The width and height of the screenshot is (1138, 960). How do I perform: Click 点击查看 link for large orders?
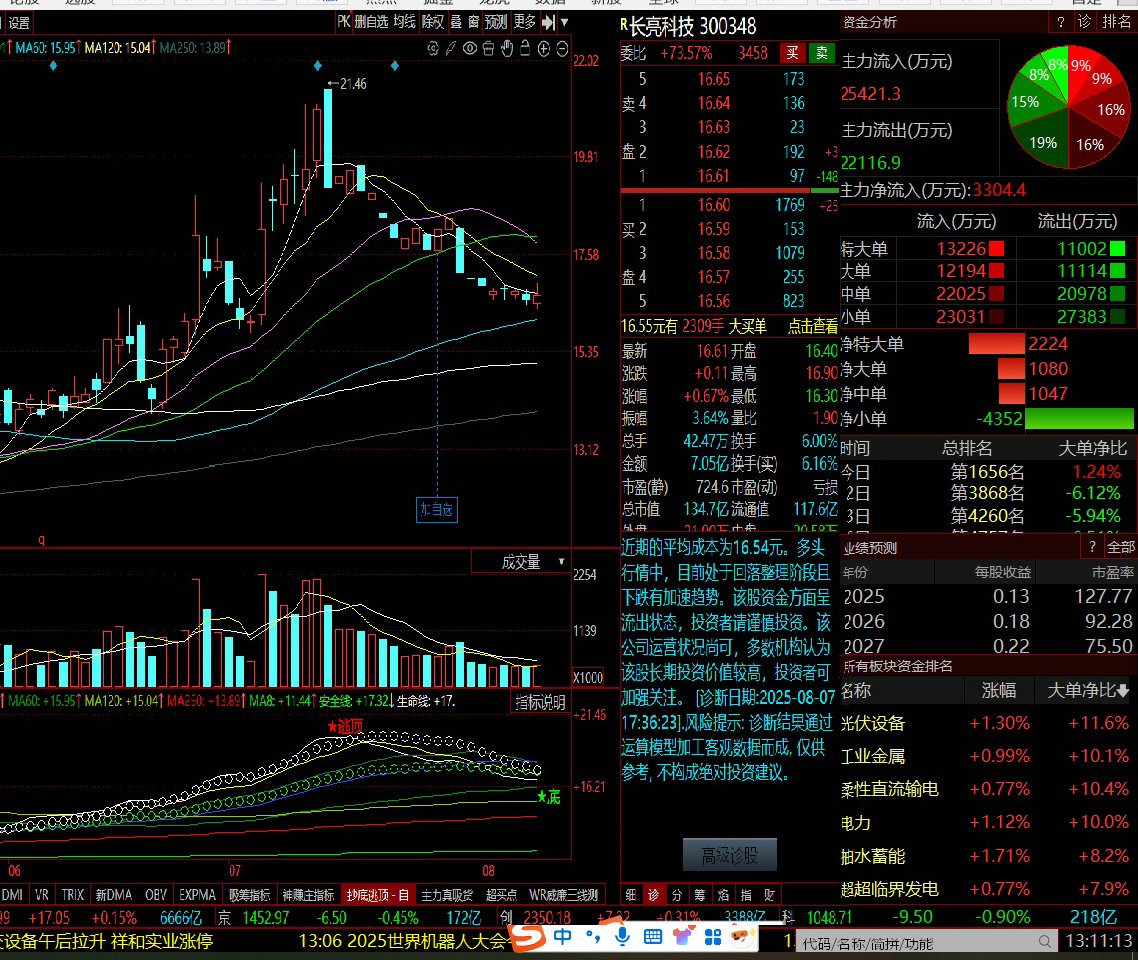click(x=813, y=327)
